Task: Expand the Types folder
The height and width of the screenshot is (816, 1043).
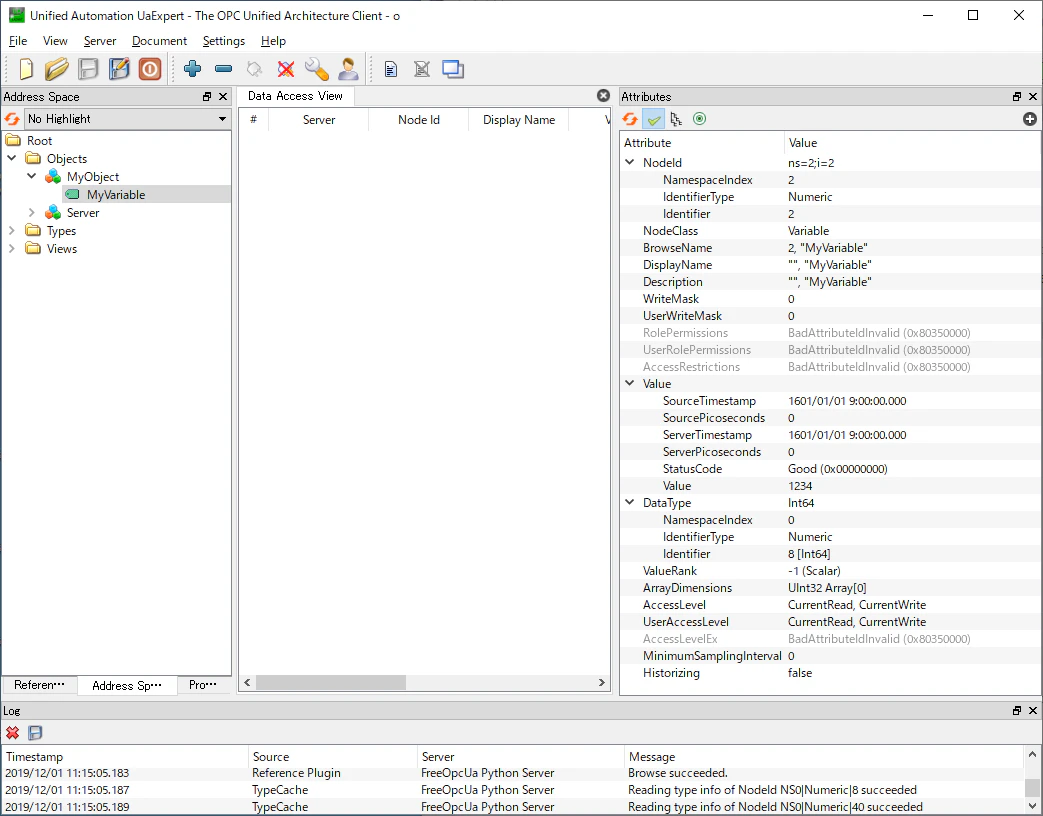Action: [x=12, y=230]
